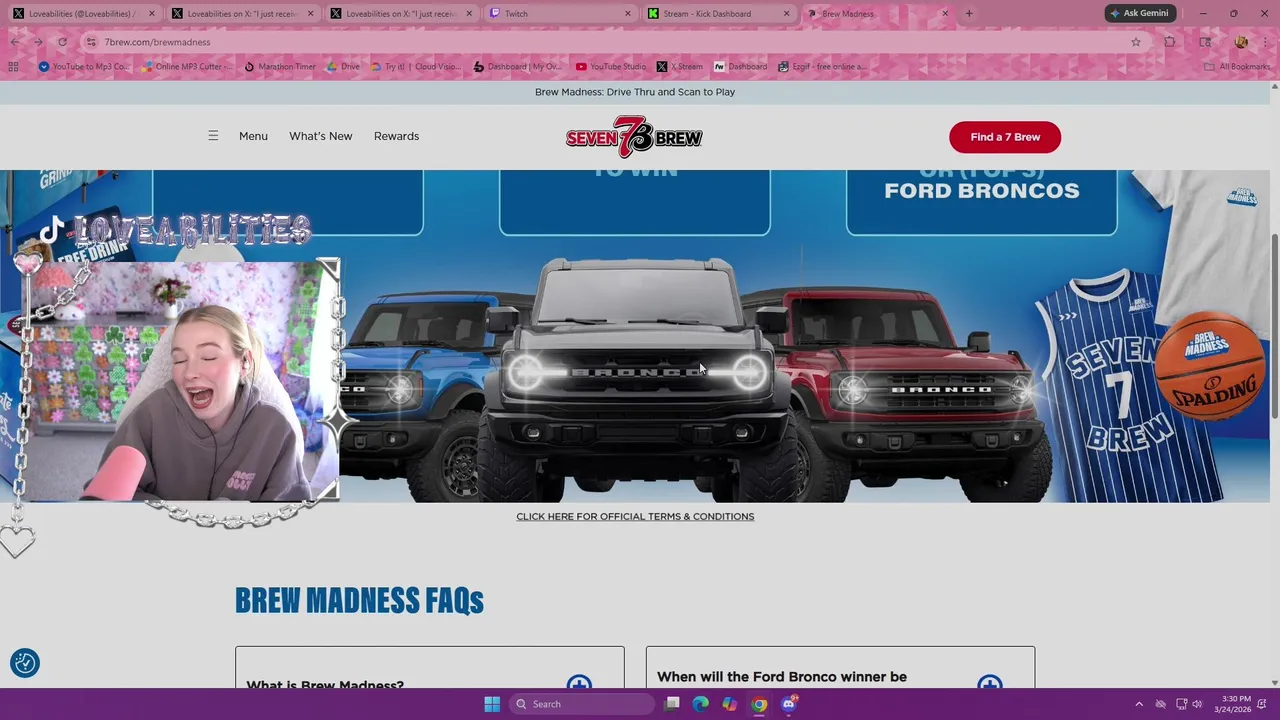Open the Menu navigation item
1280x720 pixels.
(x=253, y=136)
